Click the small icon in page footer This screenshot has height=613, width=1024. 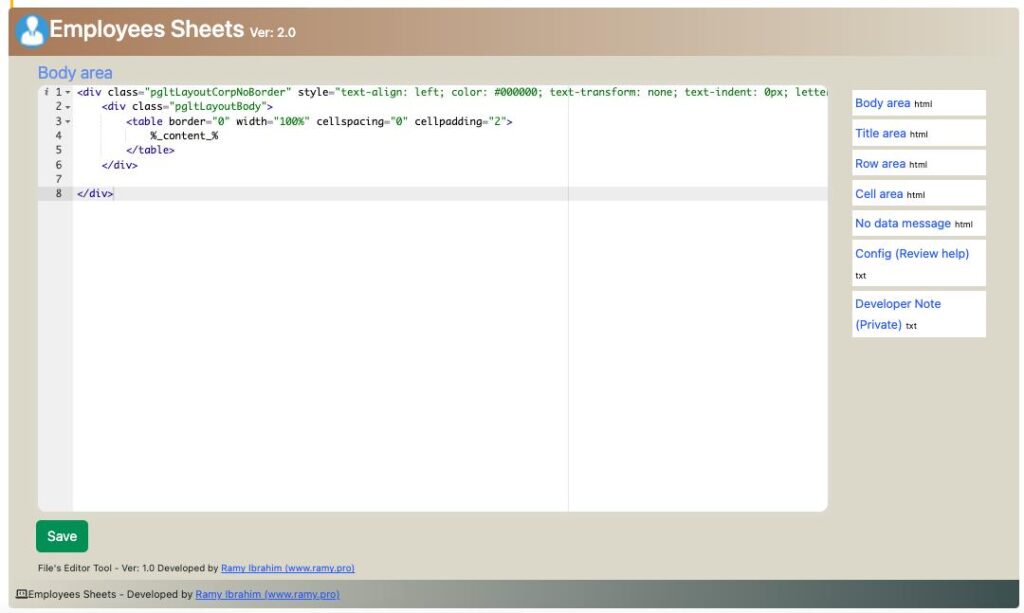pos(21,594)
